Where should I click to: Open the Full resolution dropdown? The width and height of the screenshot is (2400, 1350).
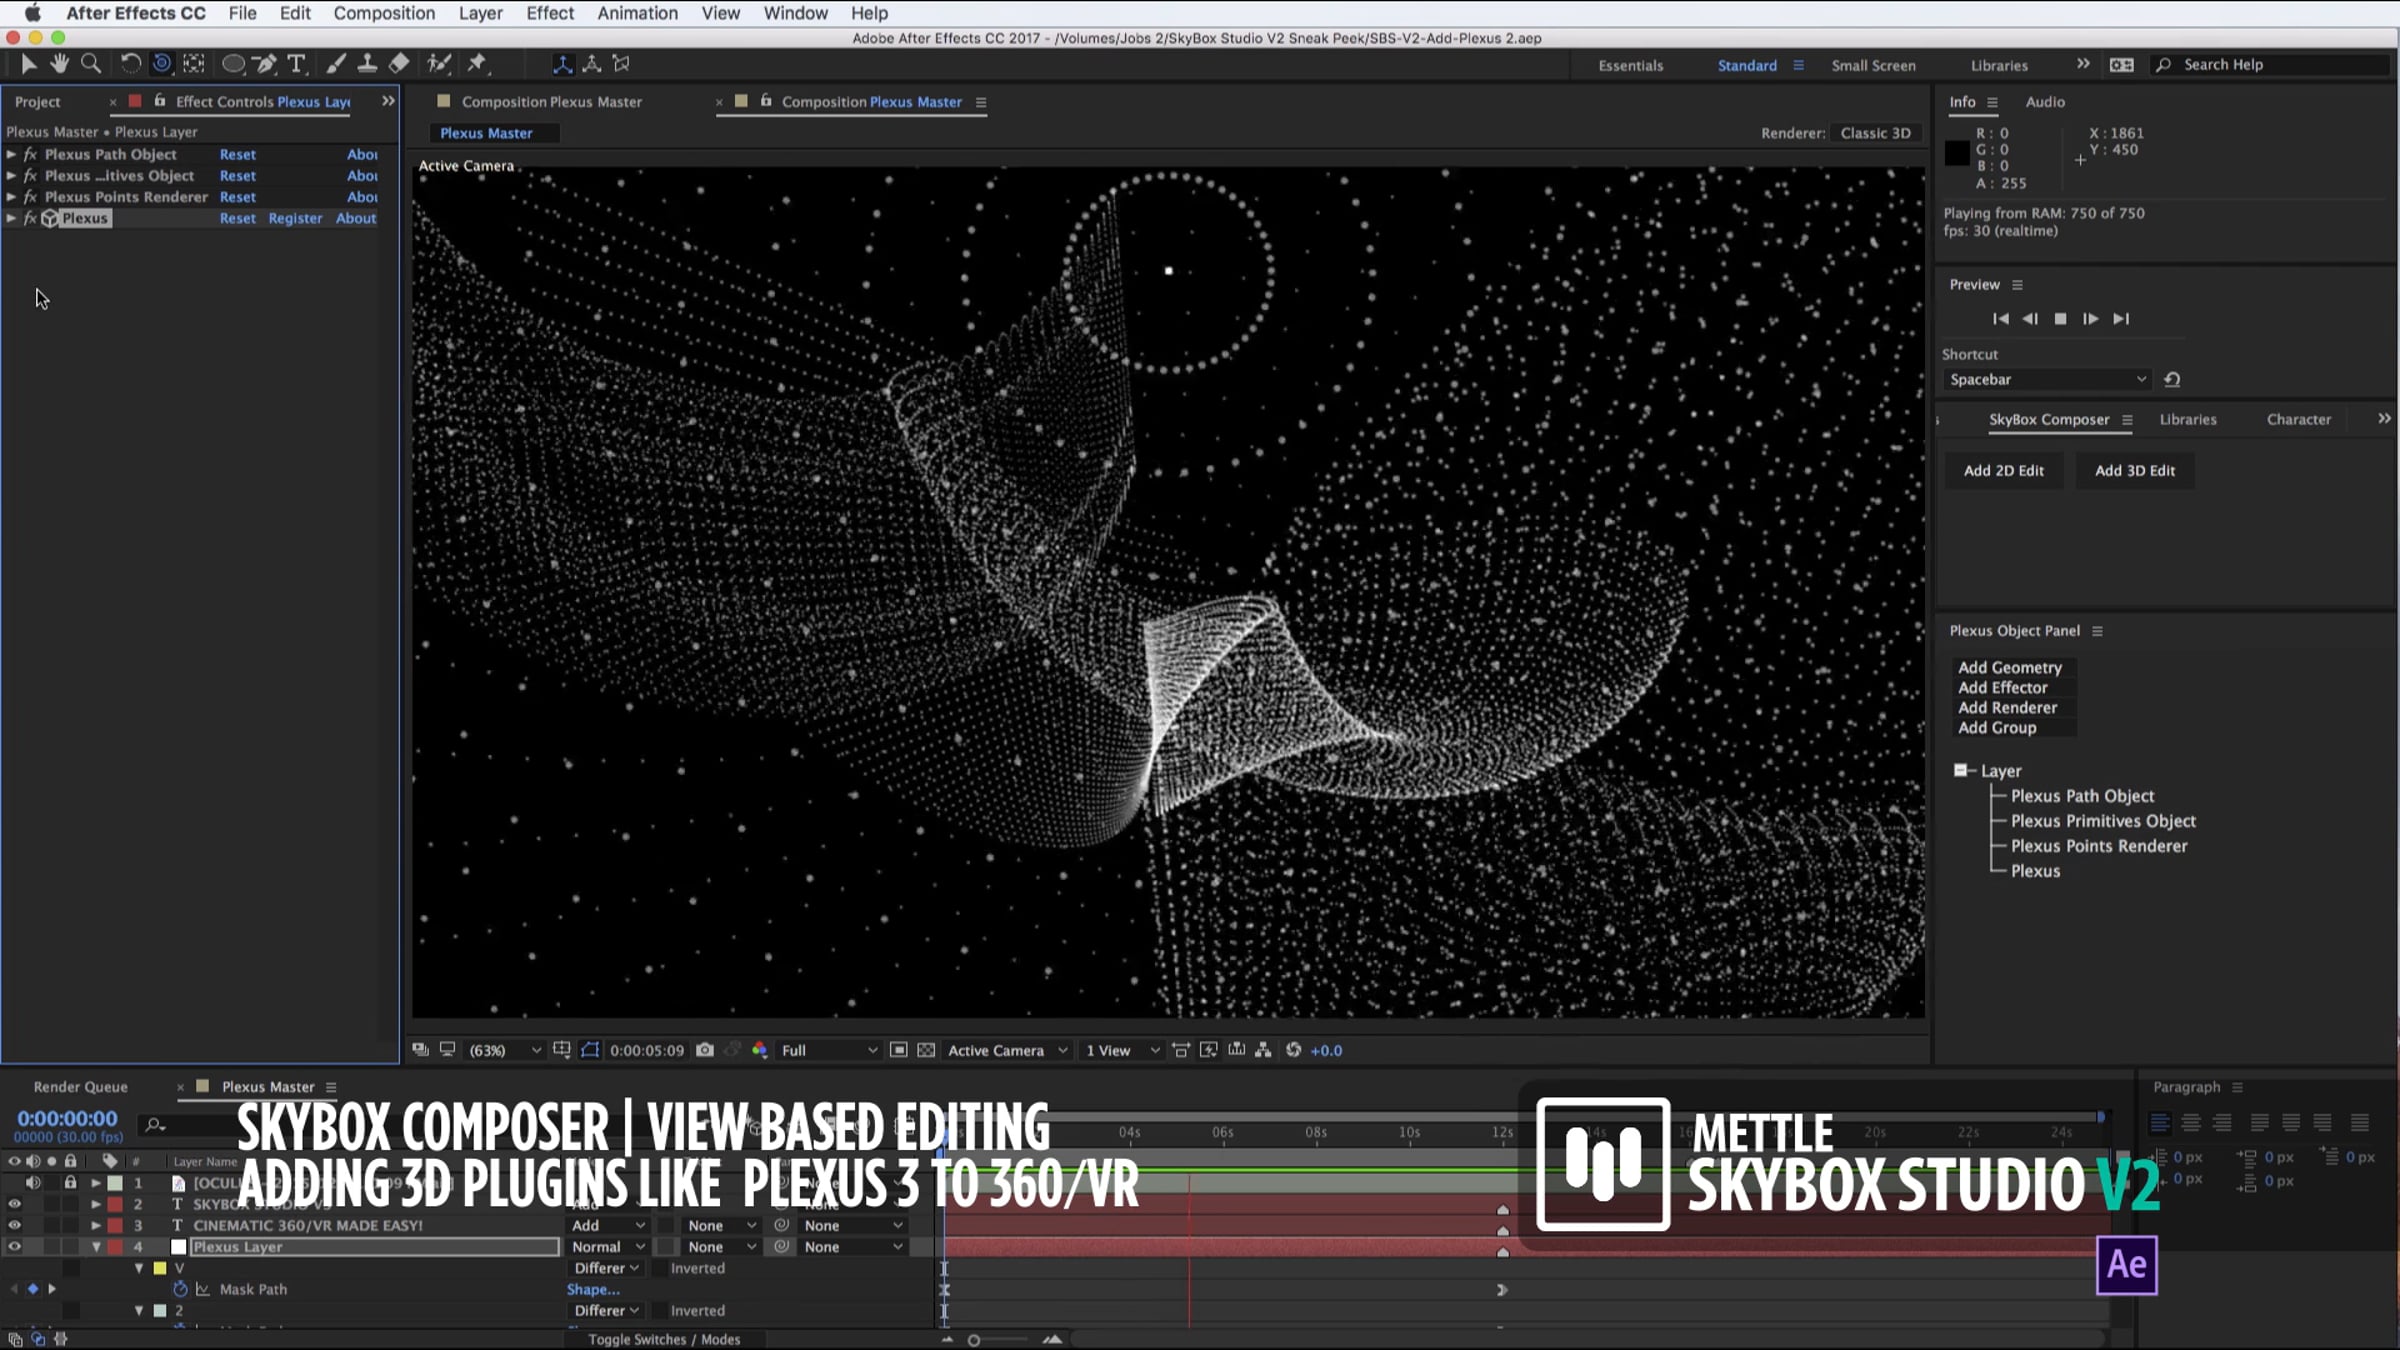[829, 1050]
